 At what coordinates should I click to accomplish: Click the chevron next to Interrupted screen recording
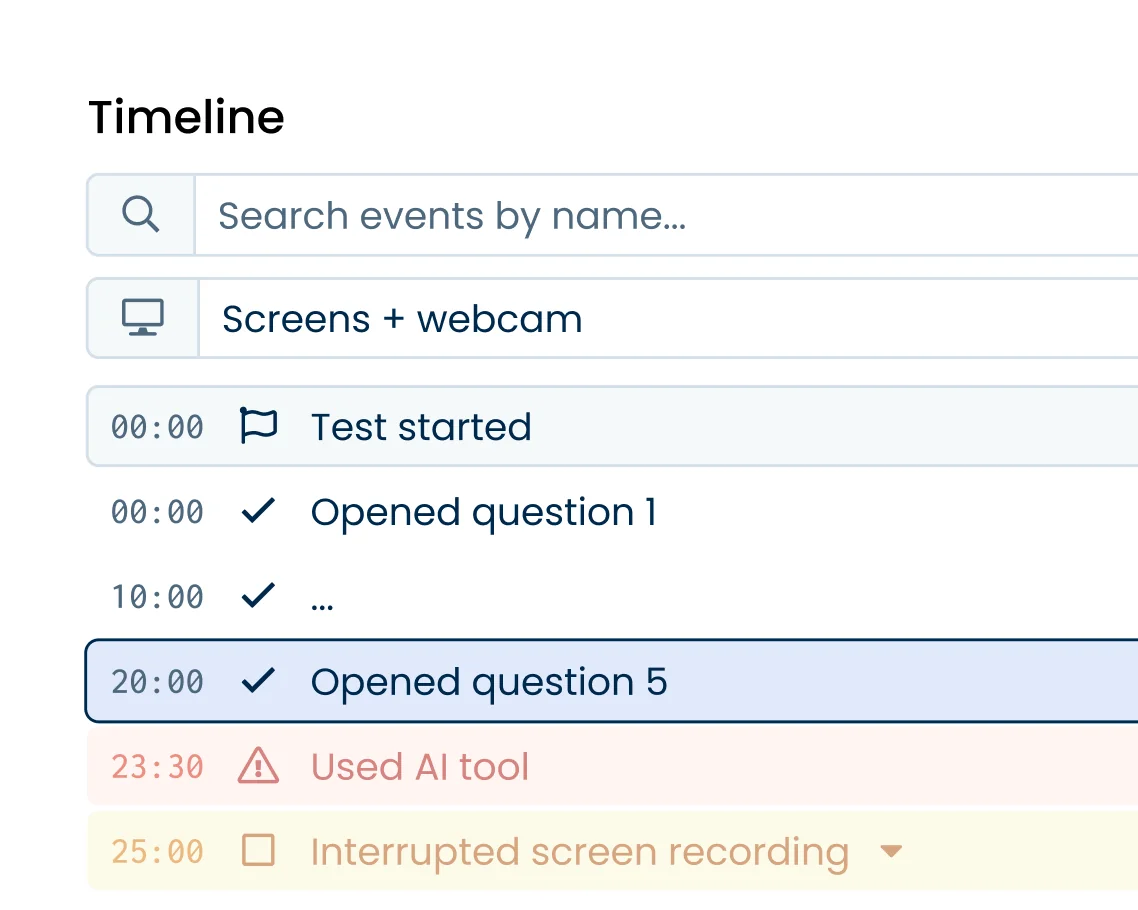click(891, 851)
